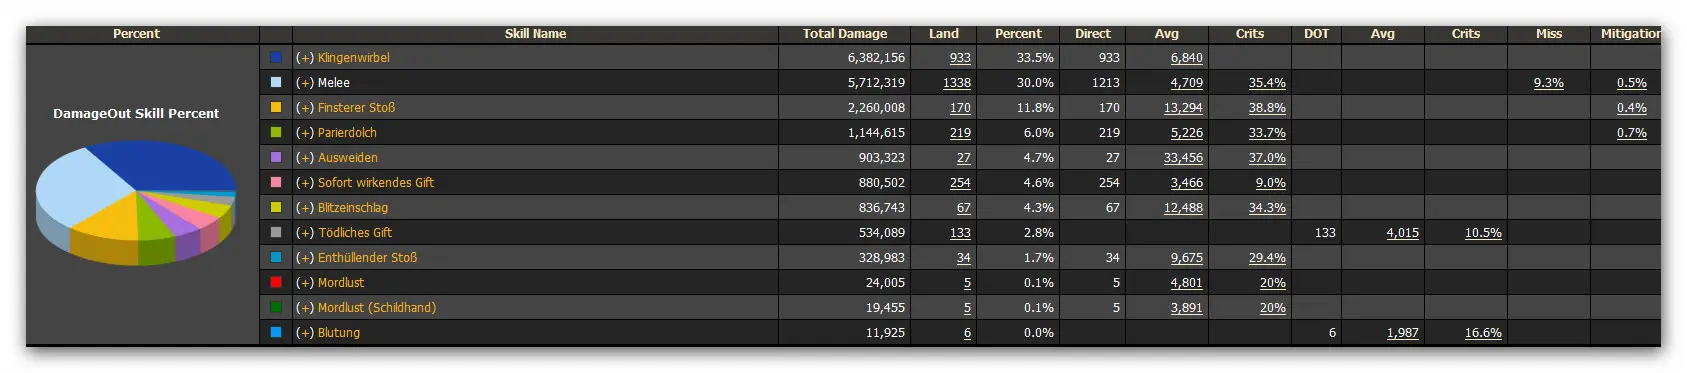Open Melee average damage 4,709 link
Screen dimensions: 1687x373
click(x=1186, y=83)
